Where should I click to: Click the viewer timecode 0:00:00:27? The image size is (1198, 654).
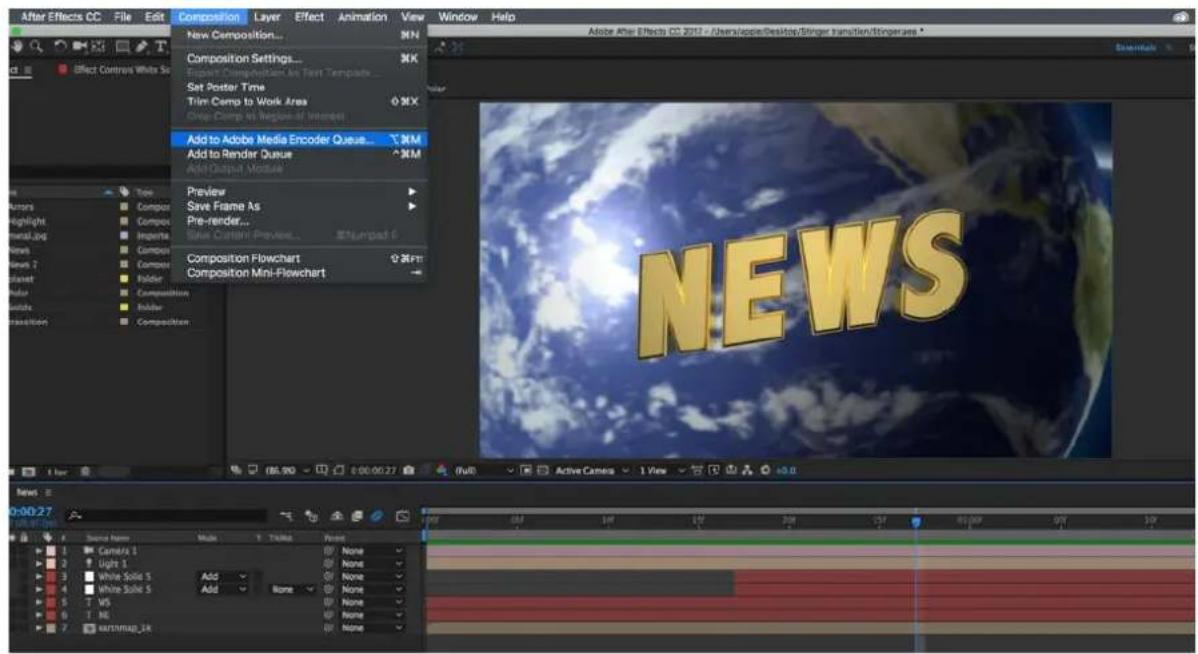click(373, 470)
